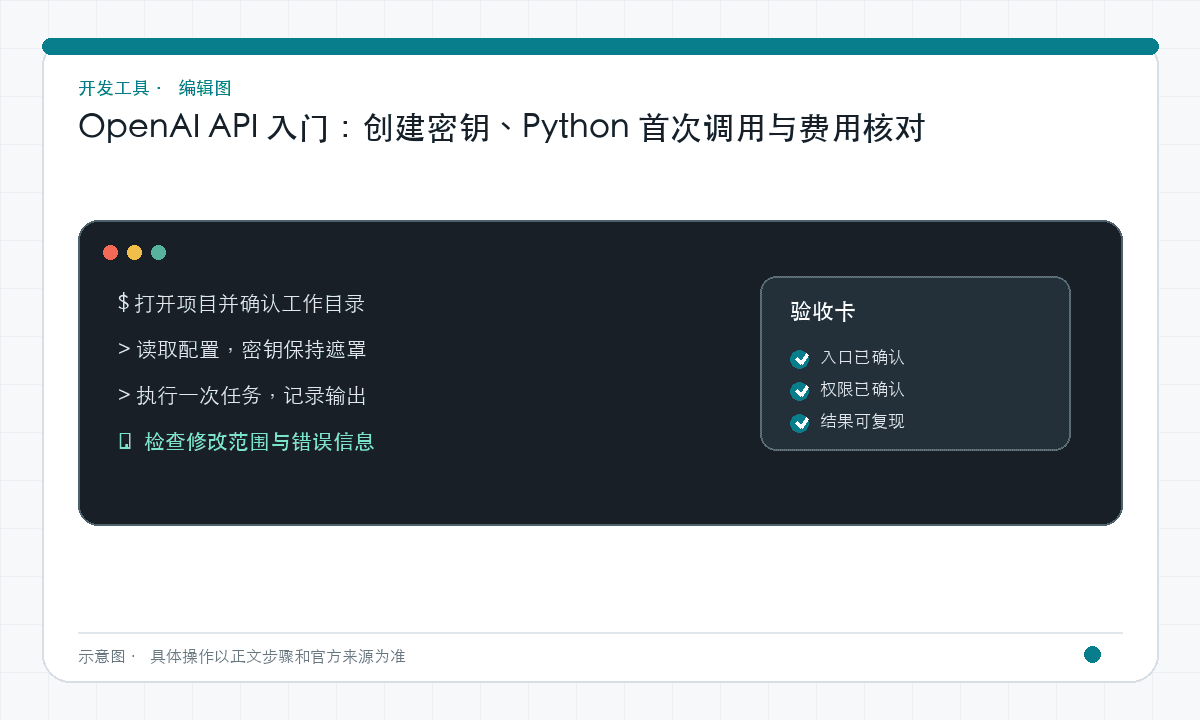This screenshot has height=720, width=1200.
Task: Click the green terminal window dot
Action: (x=159, y=252)
